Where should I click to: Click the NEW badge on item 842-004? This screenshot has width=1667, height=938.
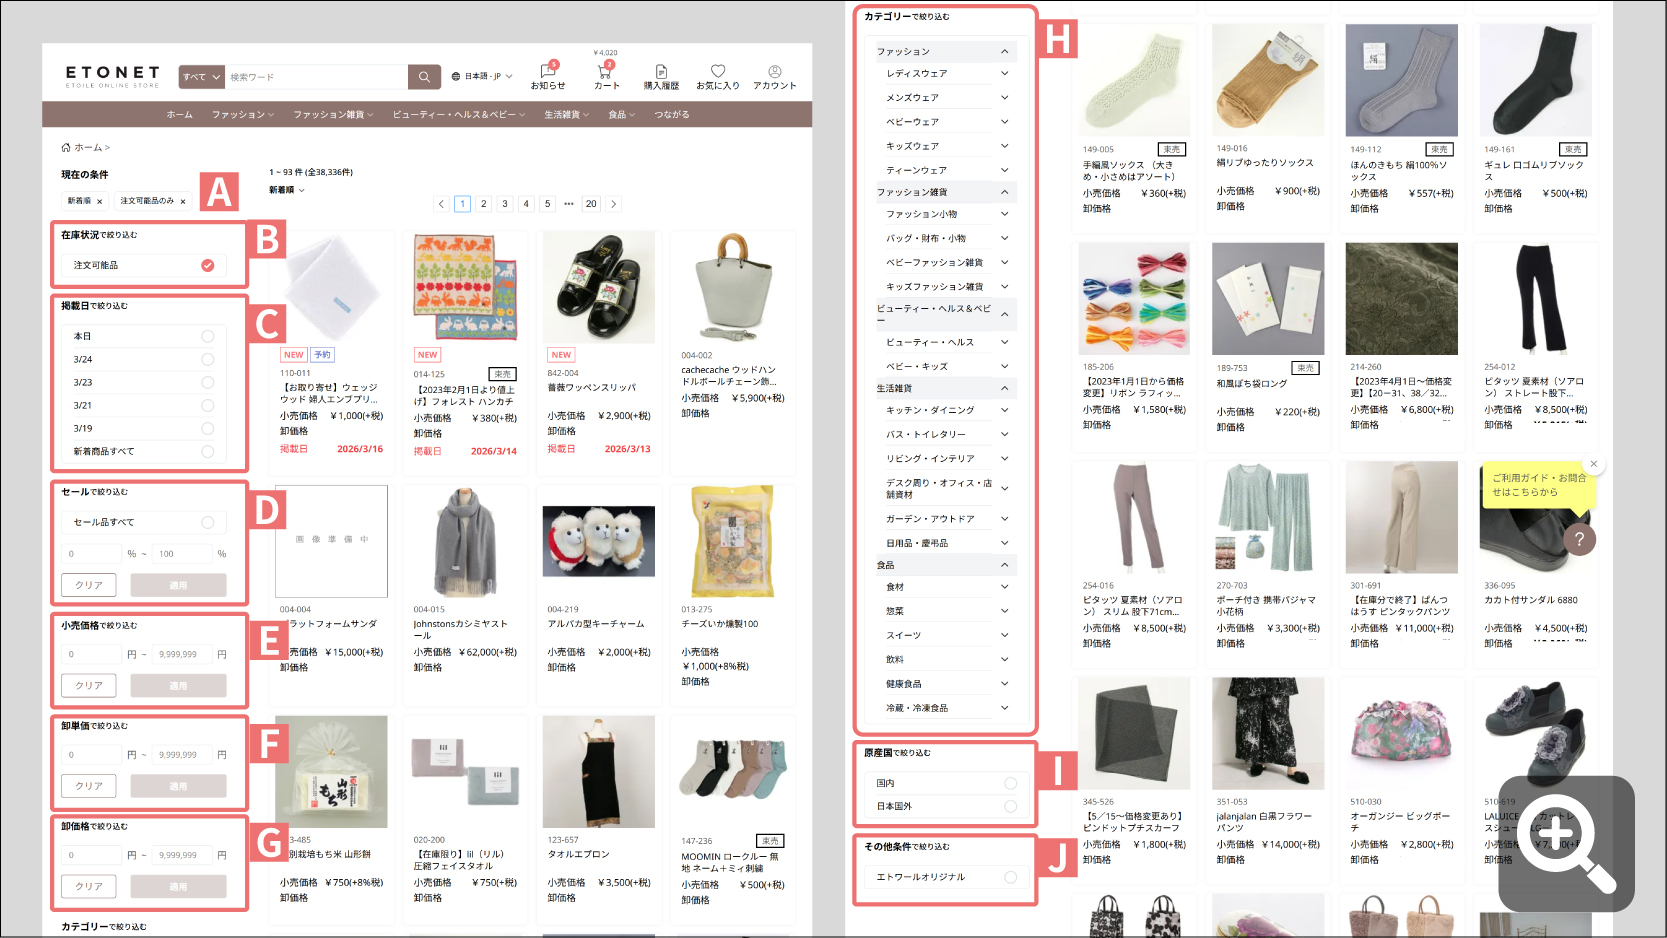(x=561, y=355)
